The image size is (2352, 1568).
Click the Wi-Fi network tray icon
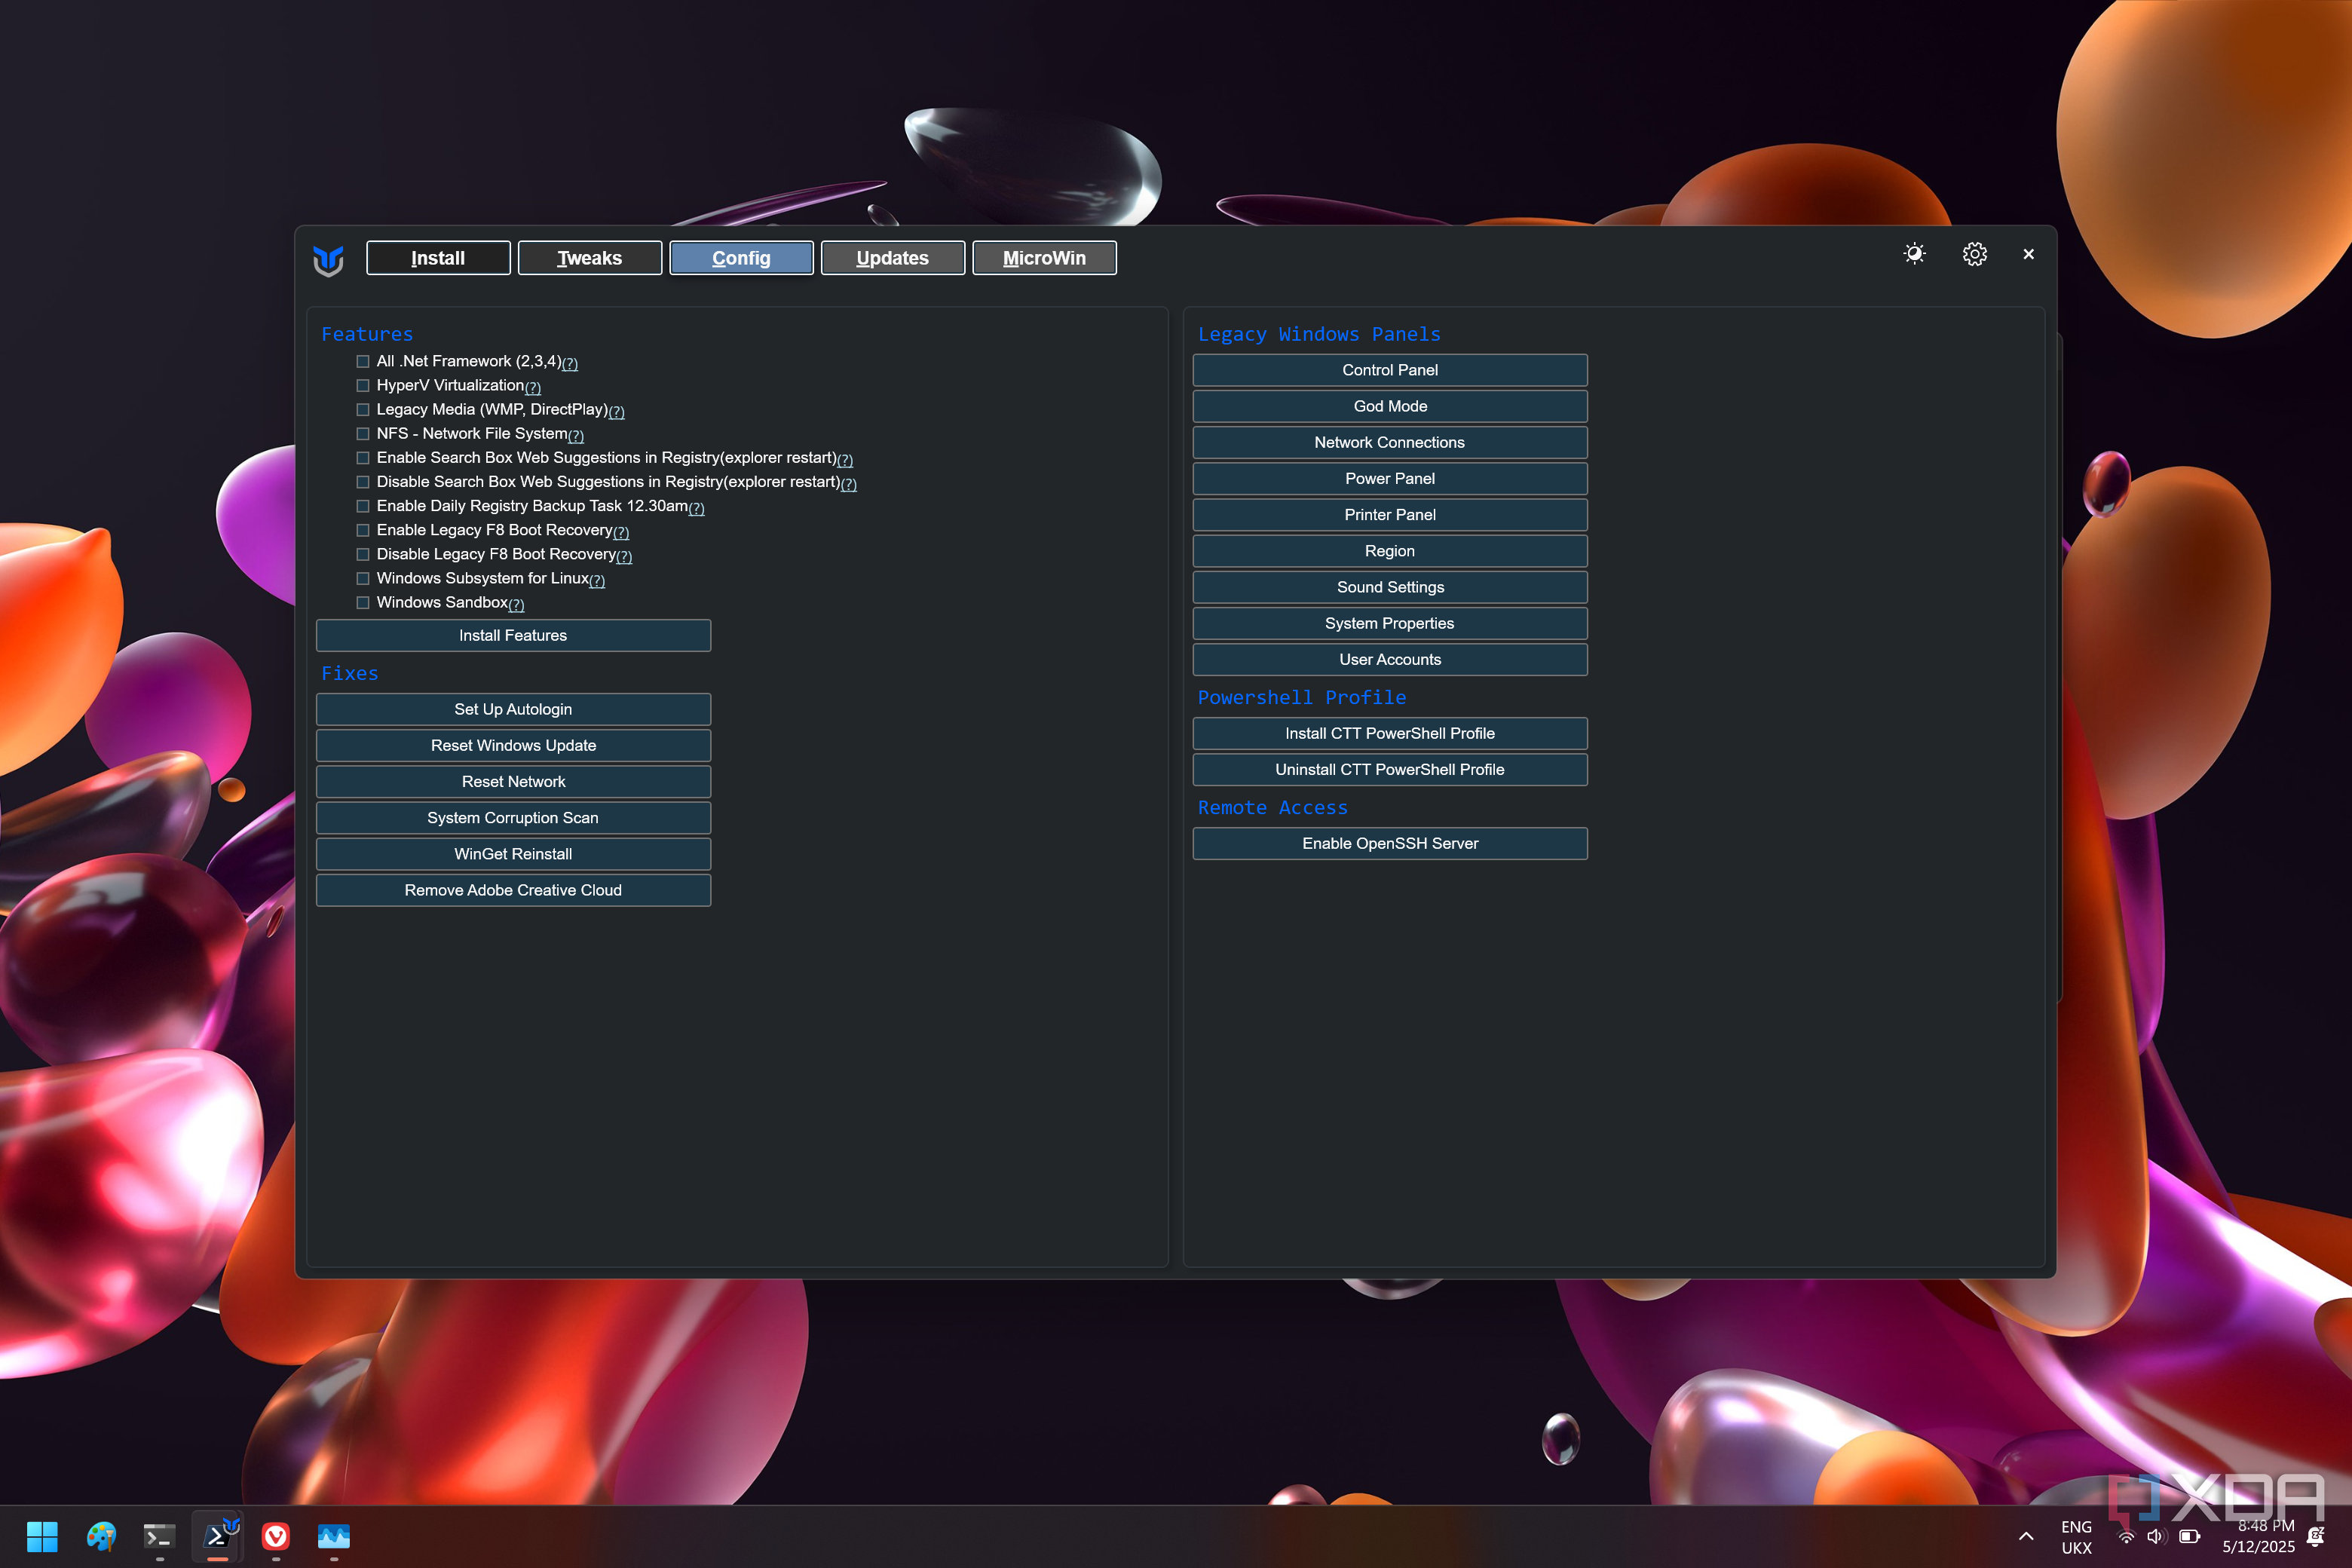point(2126,1537)
